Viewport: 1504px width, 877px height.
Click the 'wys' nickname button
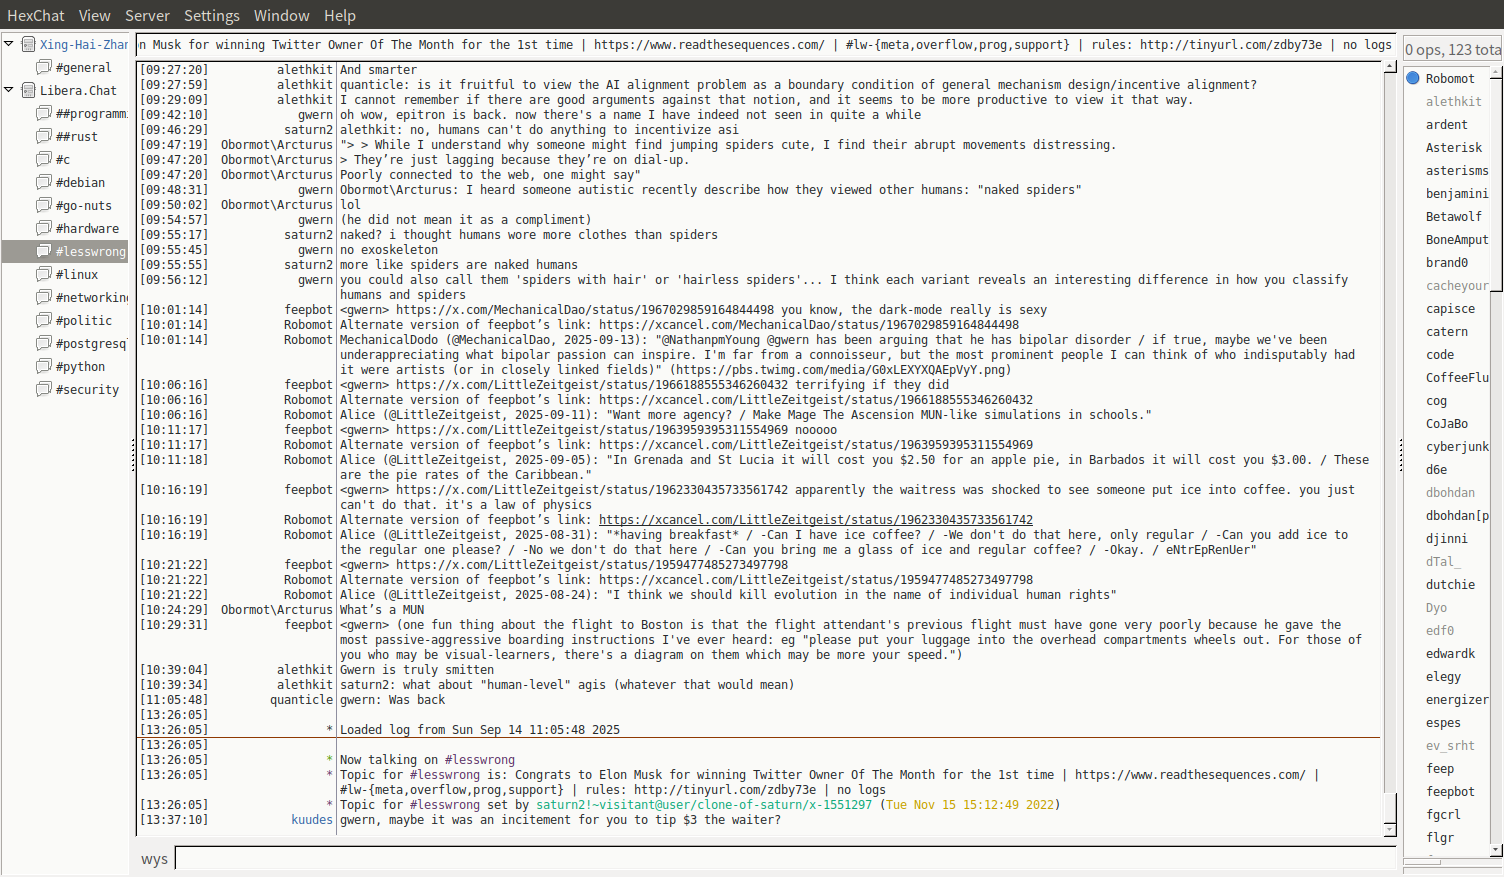pos(154,859)
